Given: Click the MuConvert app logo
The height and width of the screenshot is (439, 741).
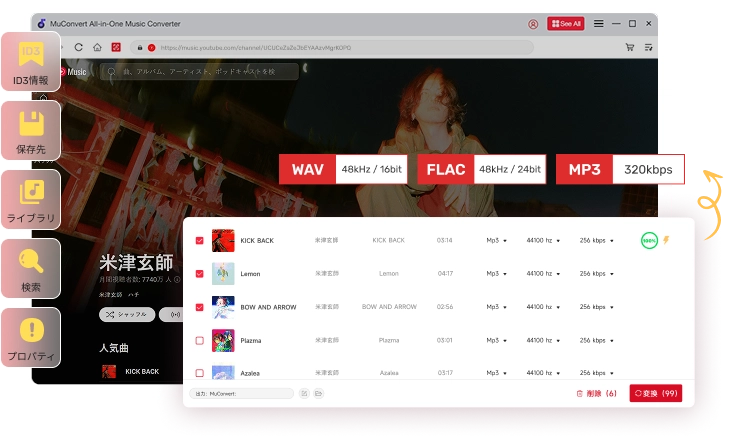Looking at the screenshot, I should [42, 24].
